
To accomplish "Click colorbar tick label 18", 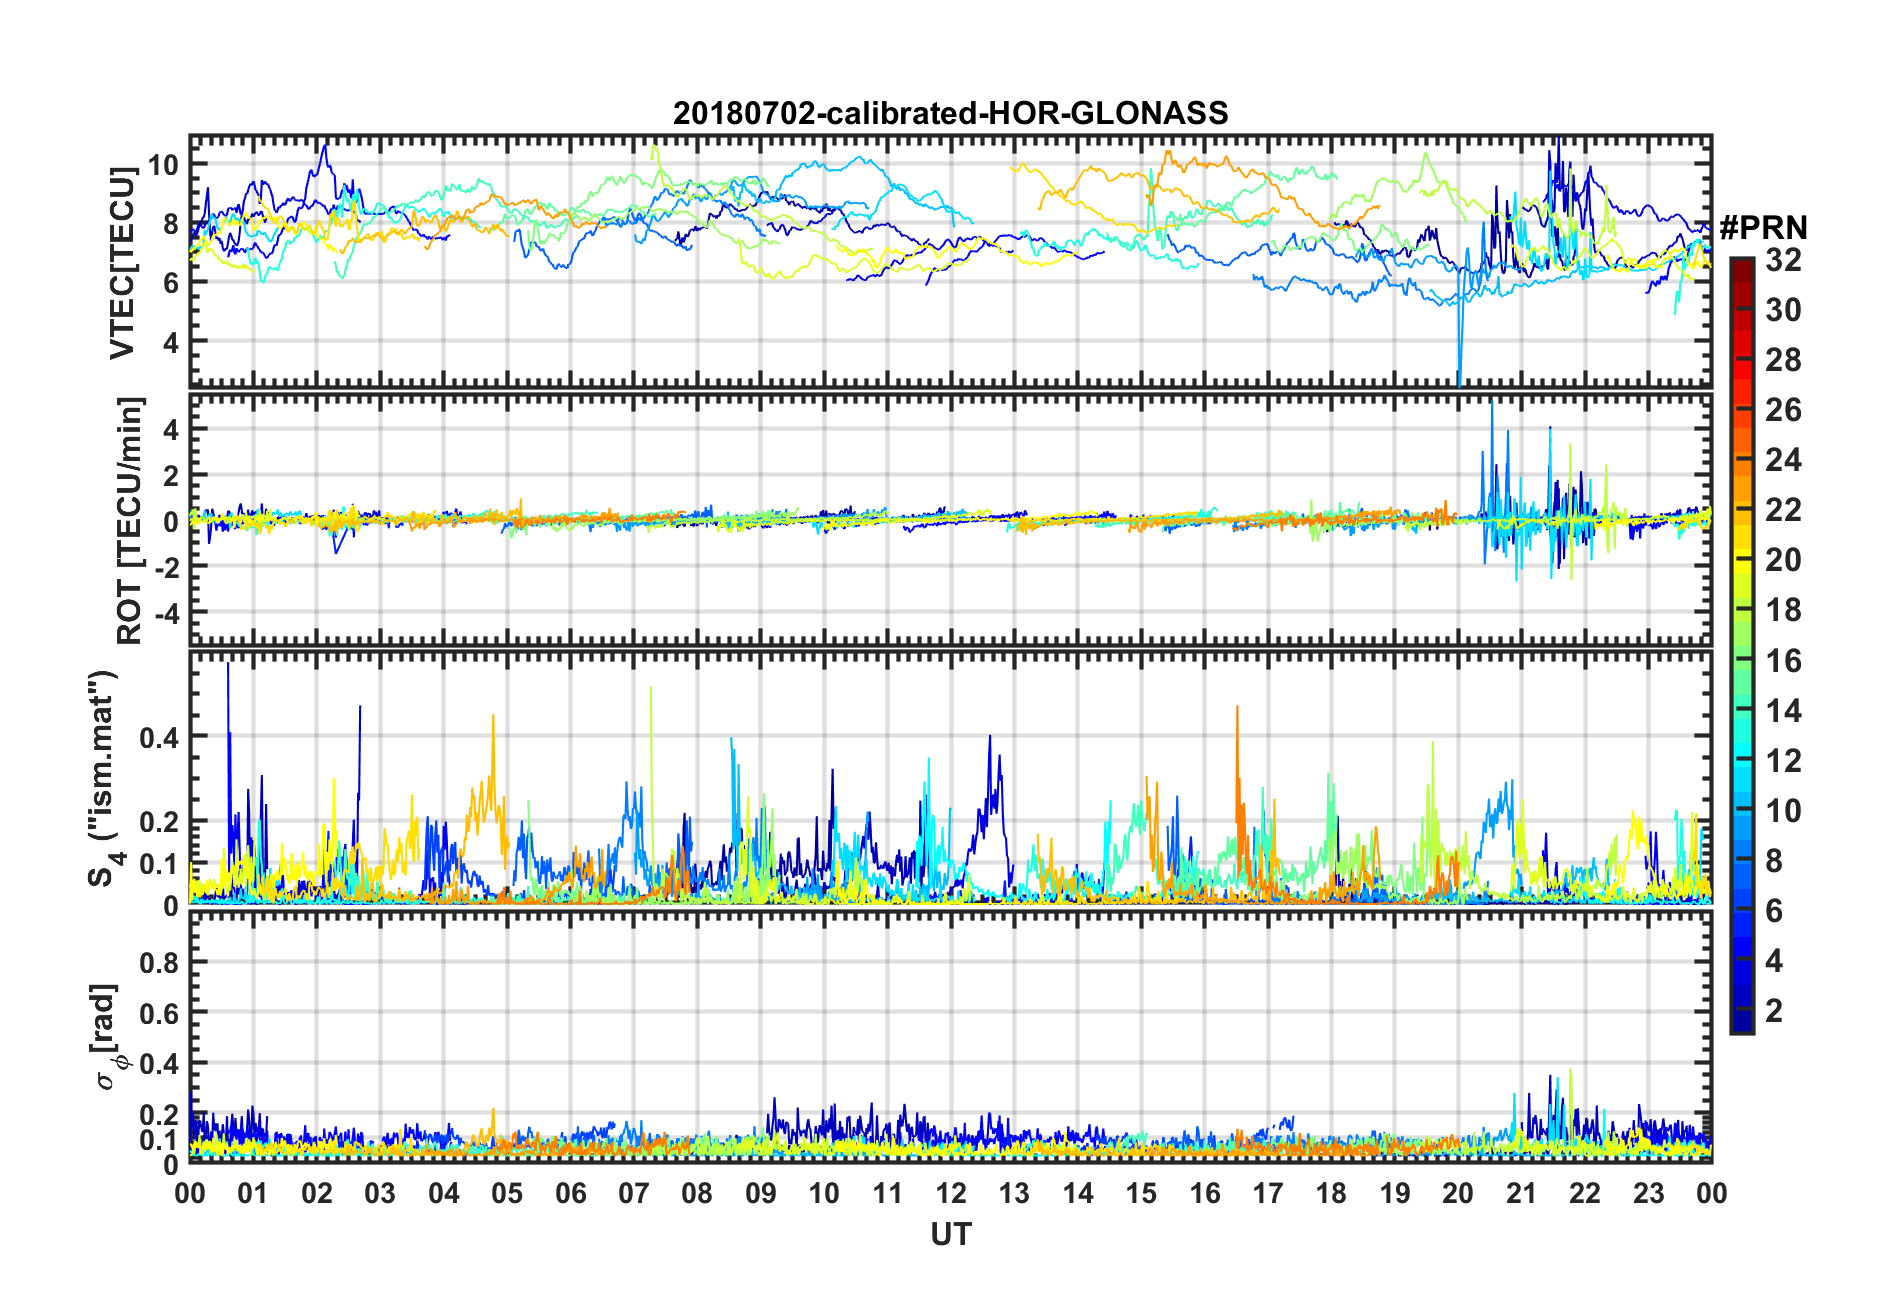I will coord(1783,610).
